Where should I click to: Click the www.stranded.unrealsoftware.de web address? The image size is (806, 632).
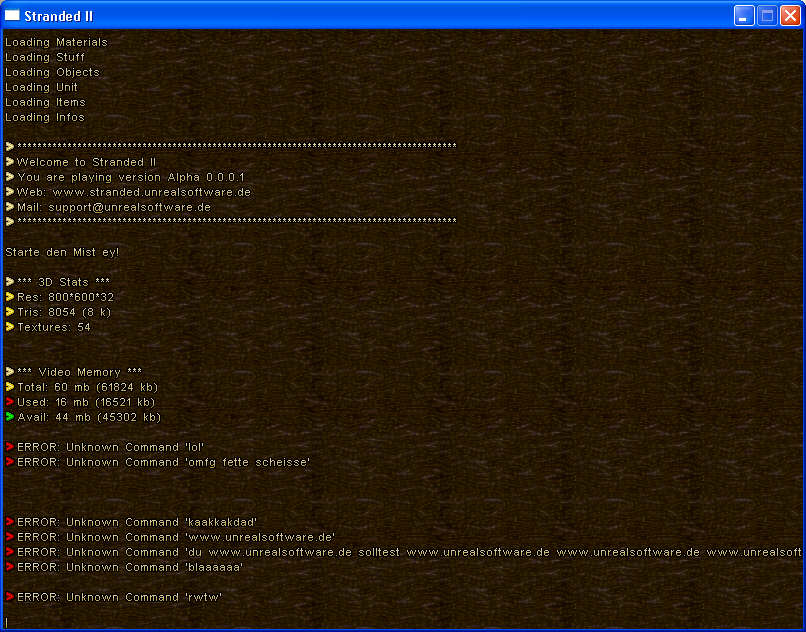tap(151, 192)
